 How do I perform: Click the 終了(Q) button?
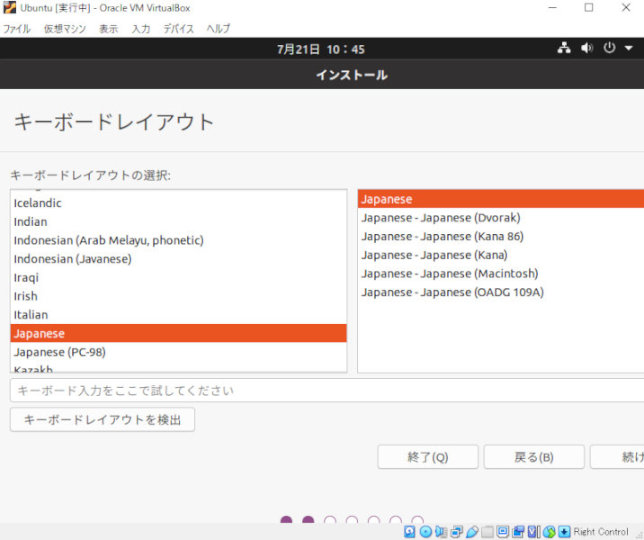coord(428,457)
